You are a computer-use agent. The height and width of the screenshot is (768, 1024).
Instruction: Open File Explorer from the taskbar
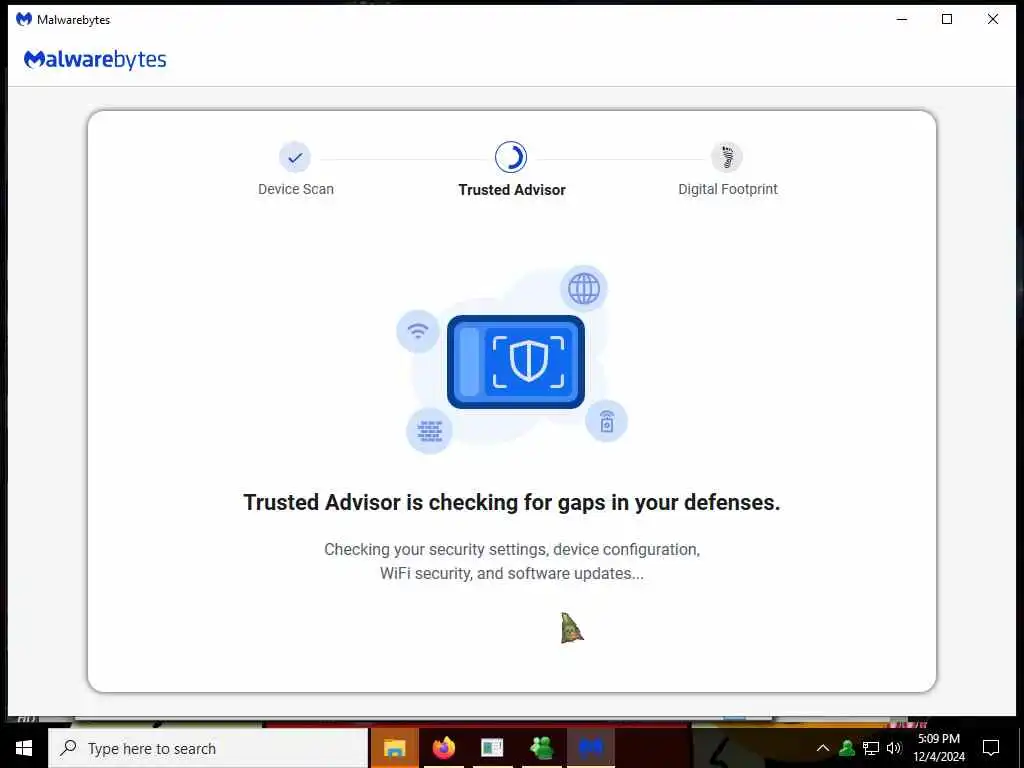[x=394, y=748]
